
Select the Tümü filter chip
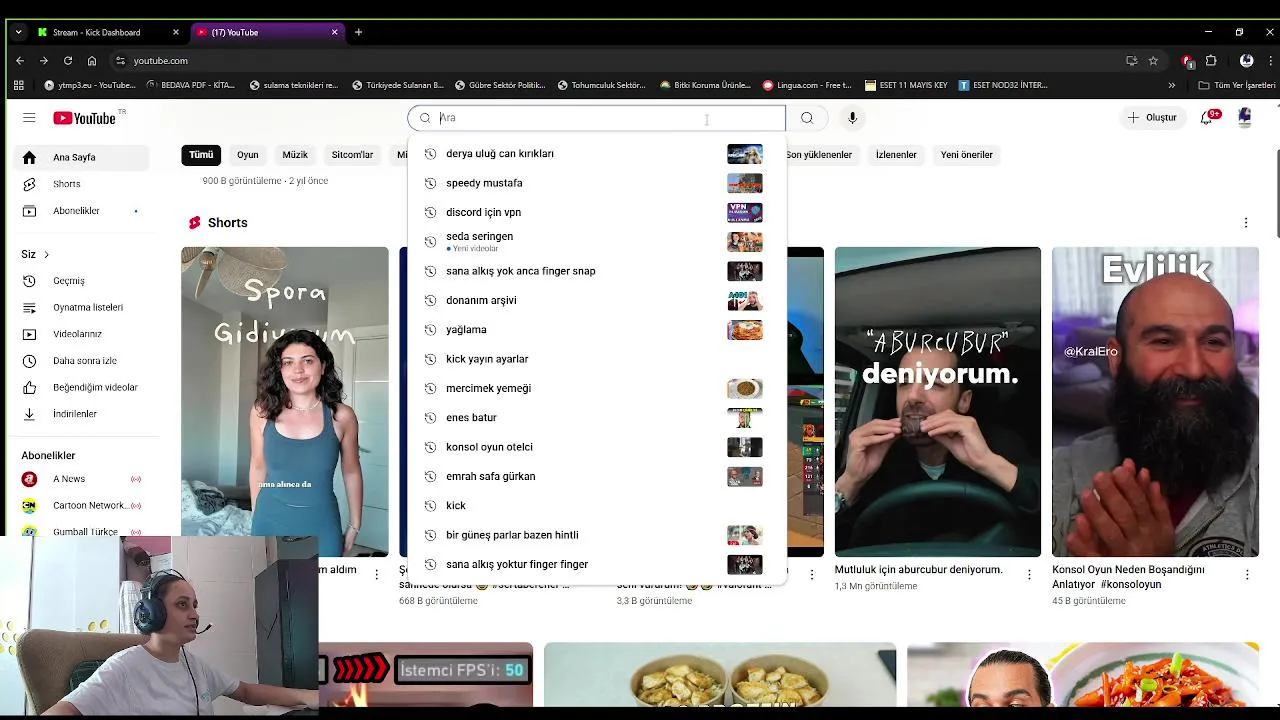[x=201, y=155]
